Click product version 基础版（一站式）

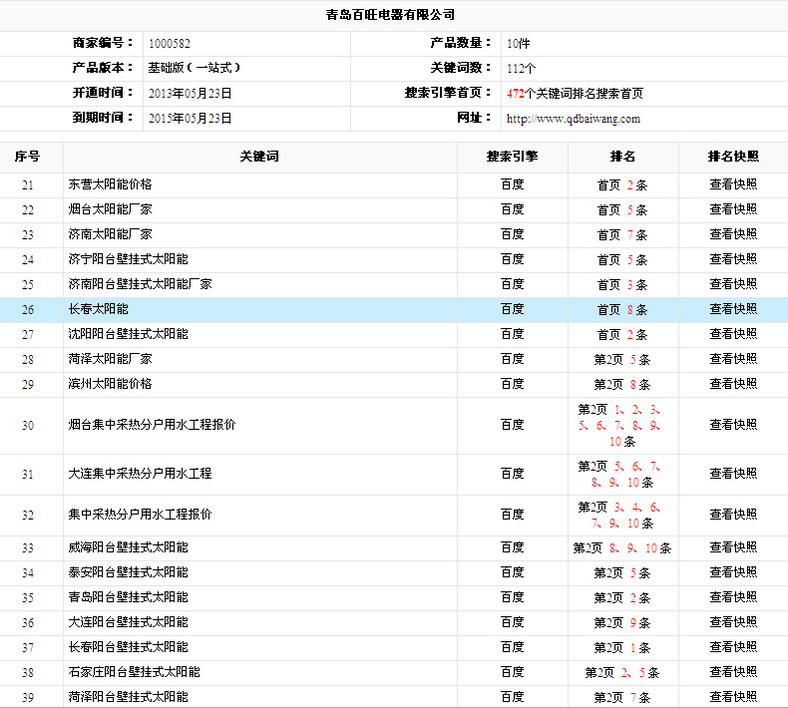pos(194,68)
